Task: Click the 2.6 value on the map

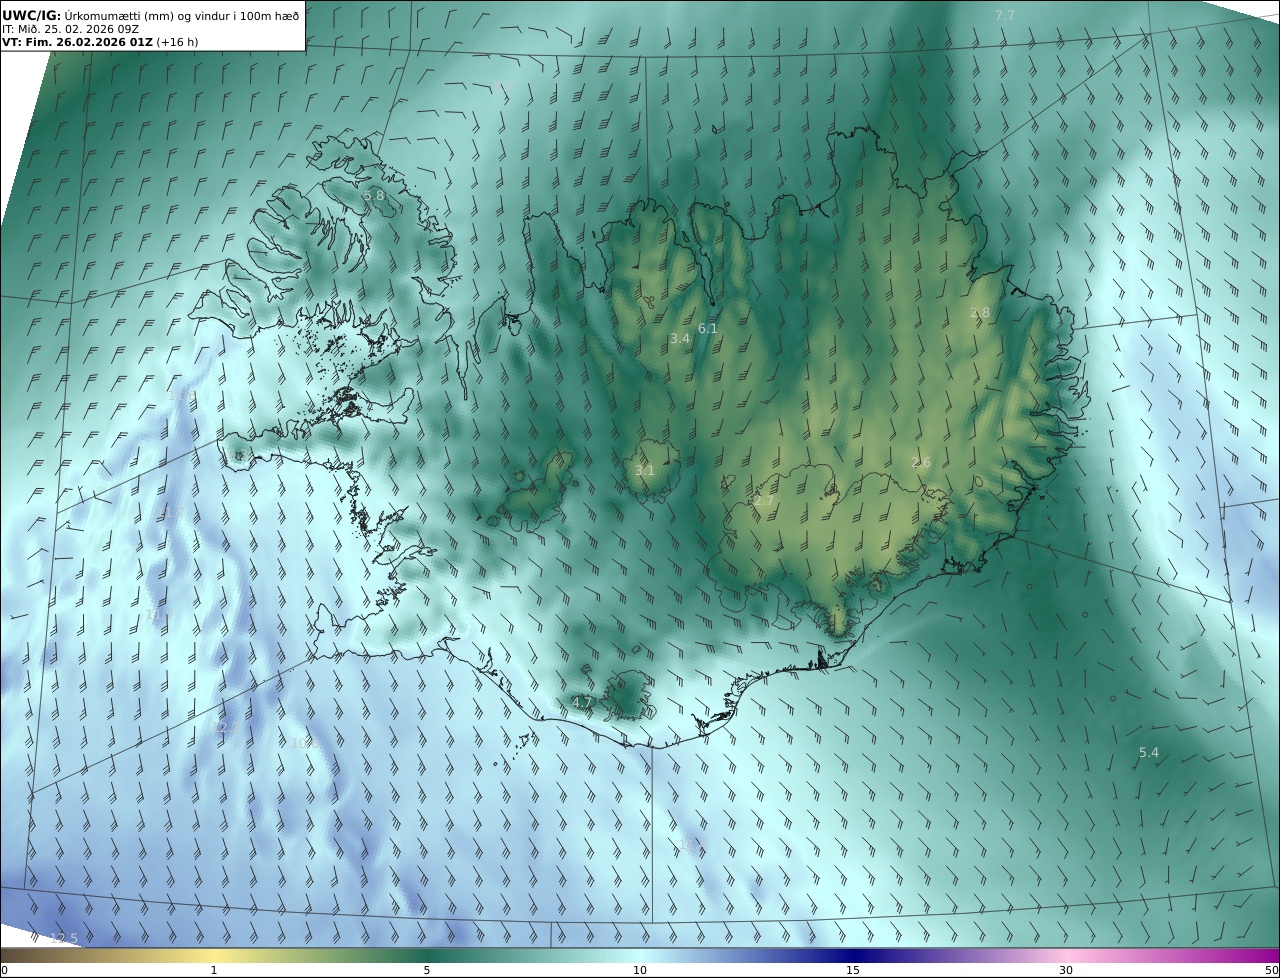Action: pyautogui.click(x=921, y=462)
